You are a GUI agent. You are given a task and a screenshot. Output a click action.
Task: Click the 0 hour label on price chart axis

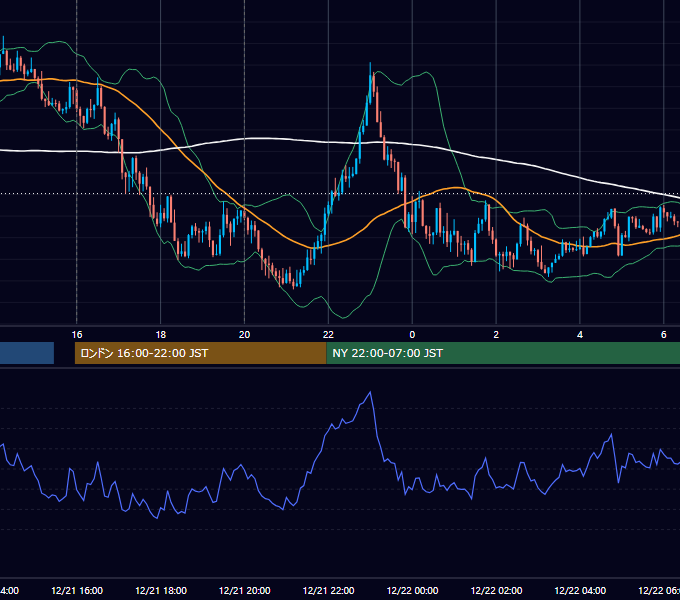pos(412,335)
